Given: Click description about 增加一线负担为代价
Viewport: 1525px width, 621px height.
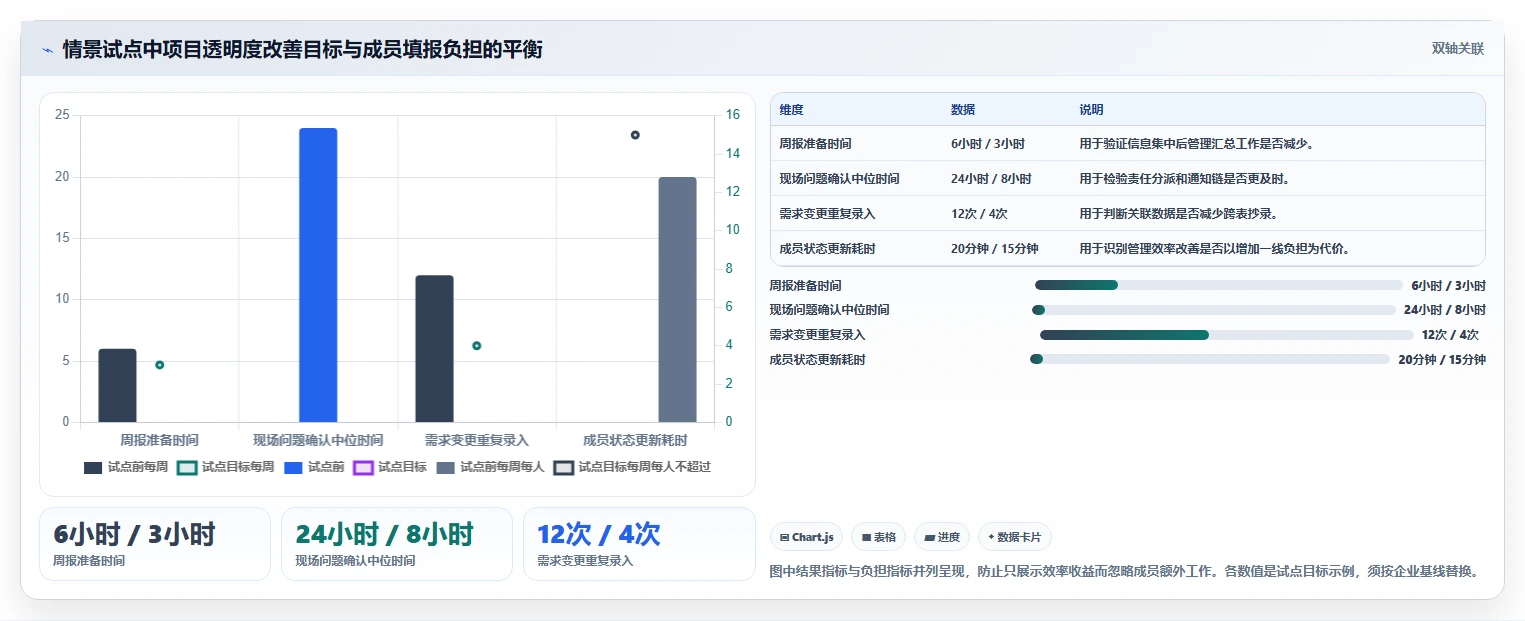Looking at the screenshot, I should coord(1215,248).
